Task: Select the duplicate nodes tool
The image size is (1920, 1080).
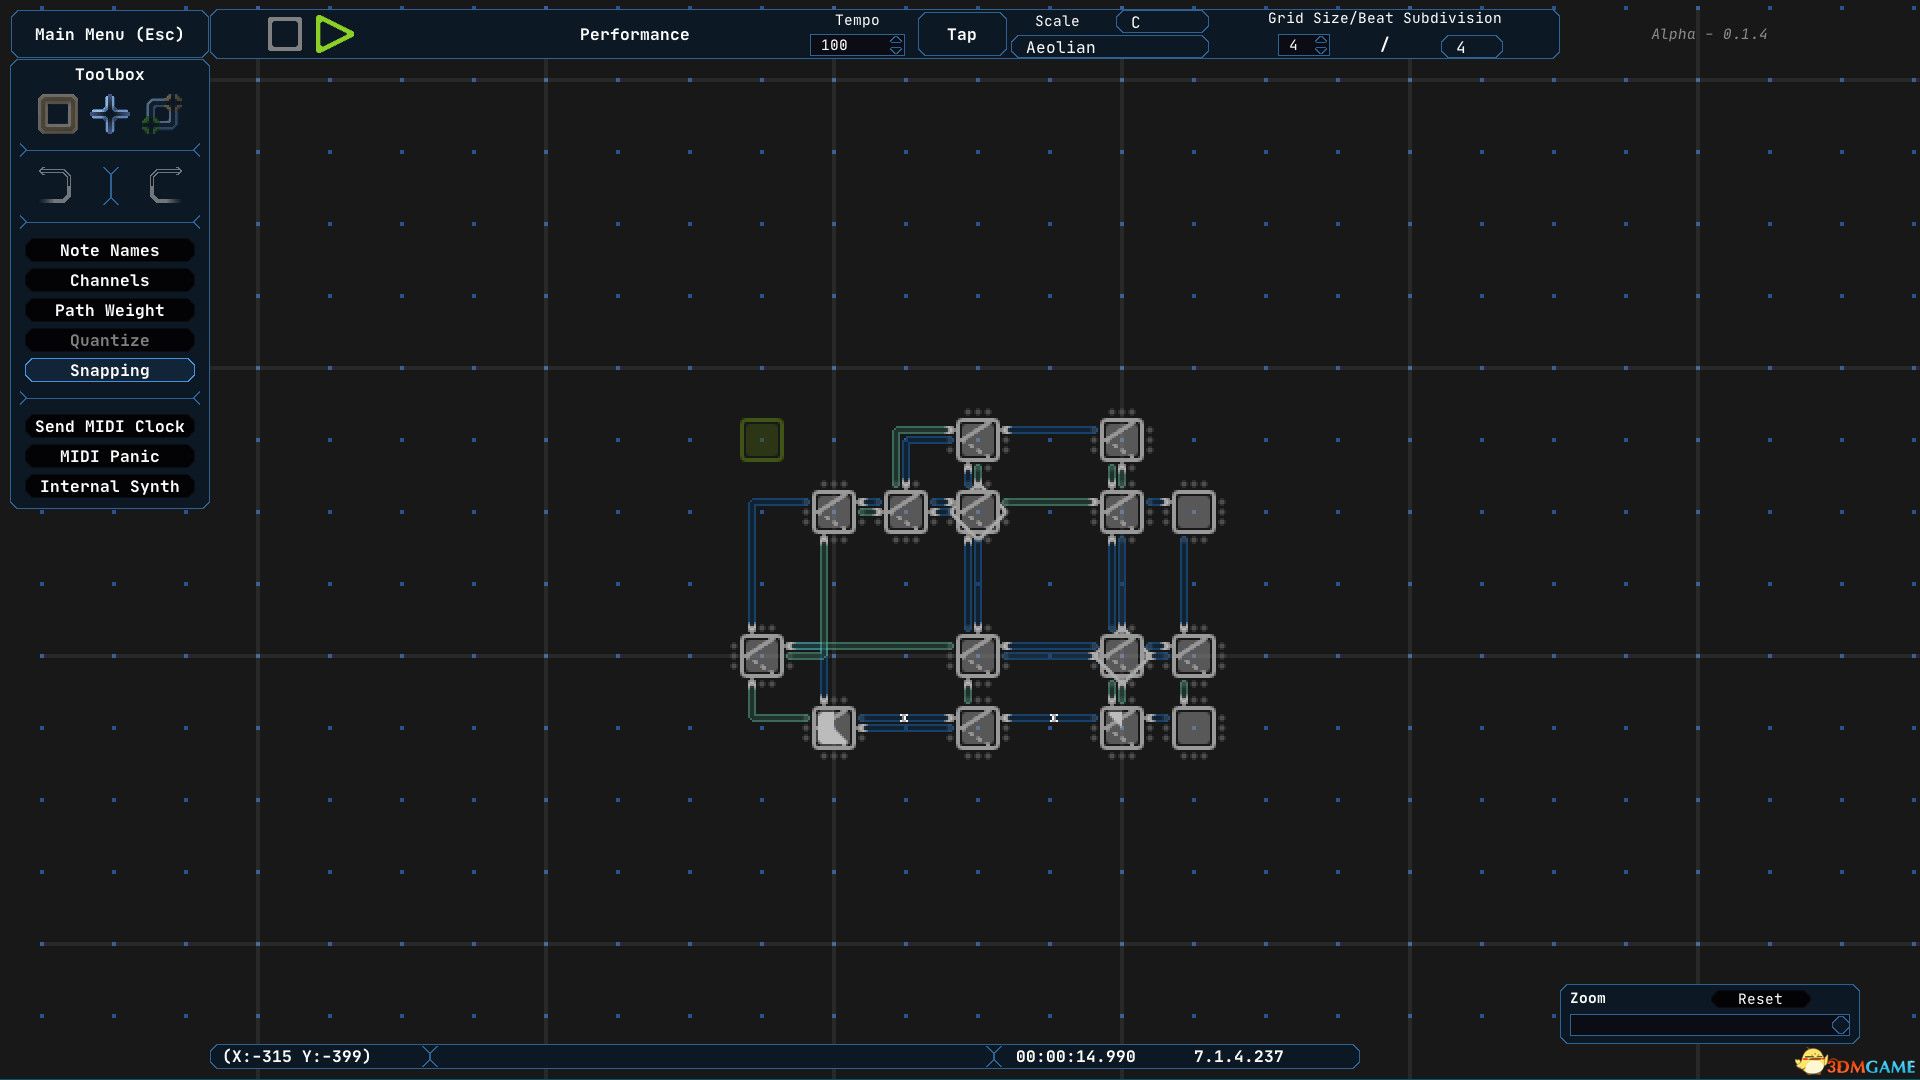Action: coord(162,114)
